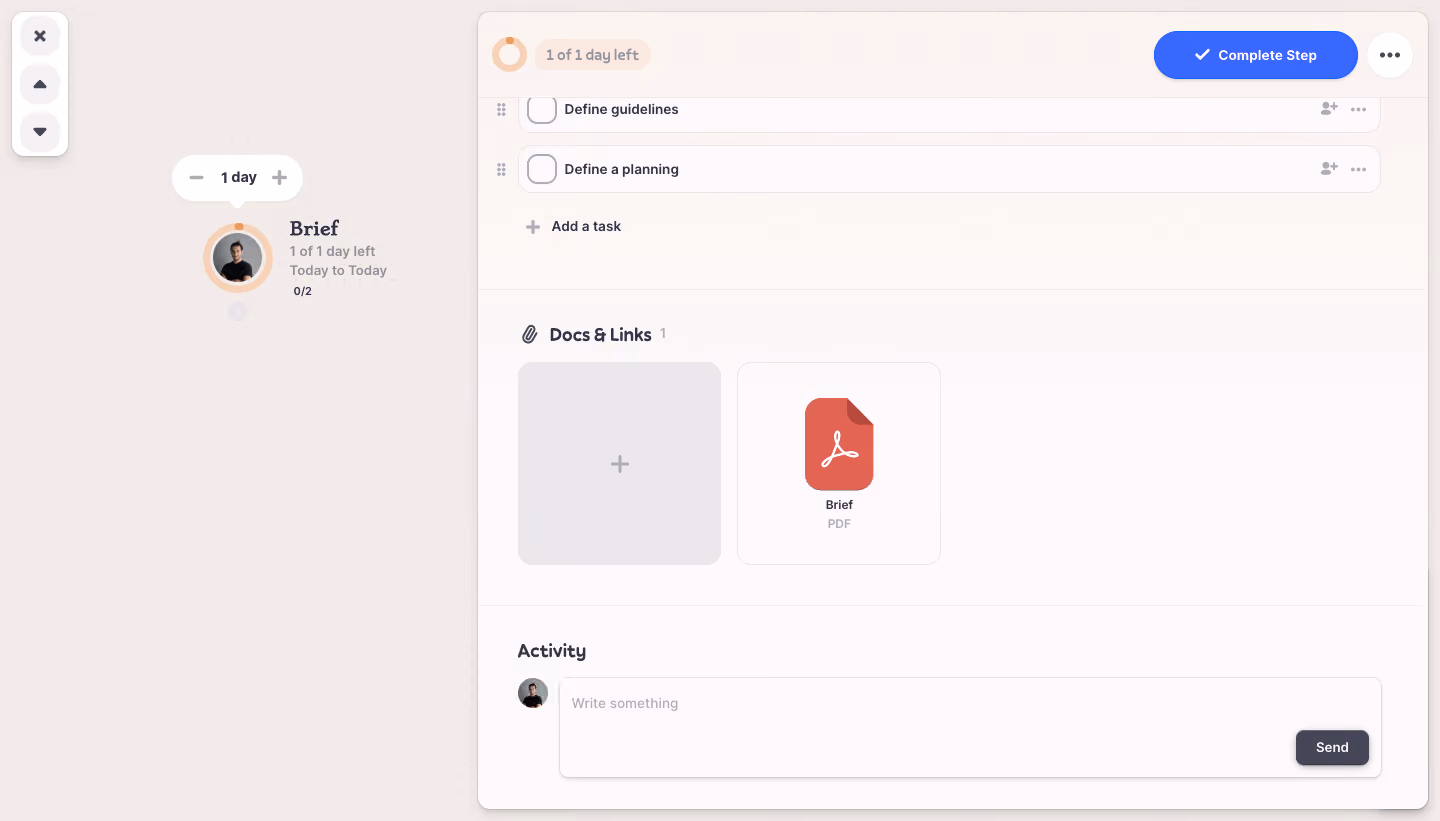Click the Brief step title
The image size is (1440, 821).
314,228
